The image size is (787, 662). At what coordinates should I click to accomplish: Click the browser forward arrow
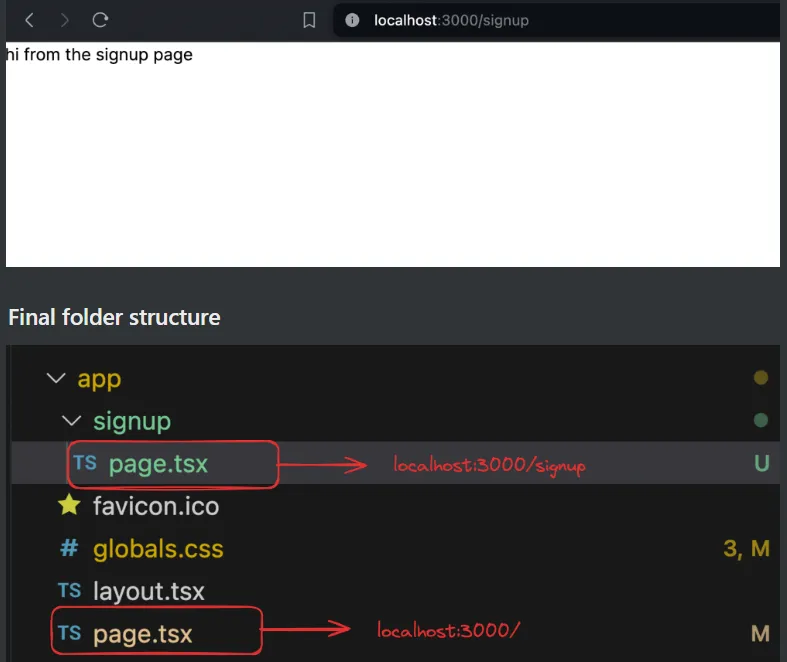[65, 20]
